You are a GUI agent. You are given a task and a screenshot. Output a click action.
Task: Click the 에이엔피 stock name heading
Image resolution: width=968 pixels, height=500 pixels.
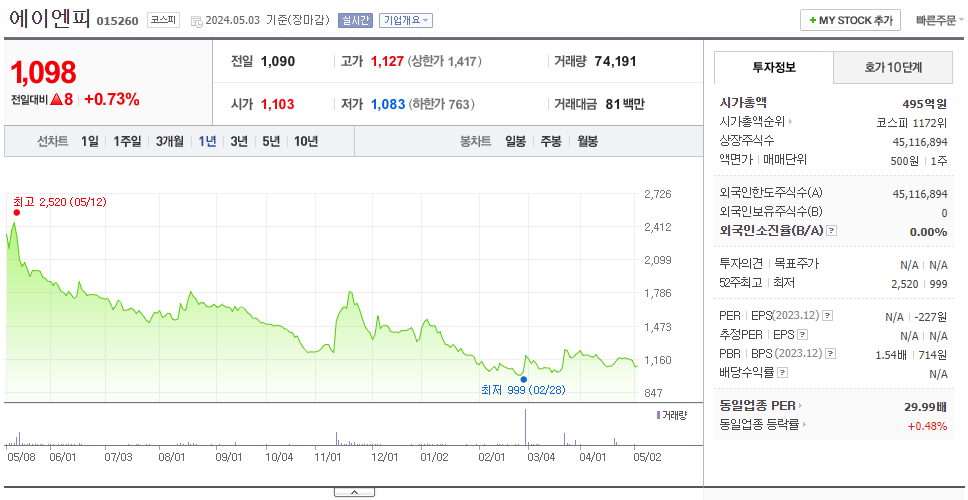tap(50, 20)
